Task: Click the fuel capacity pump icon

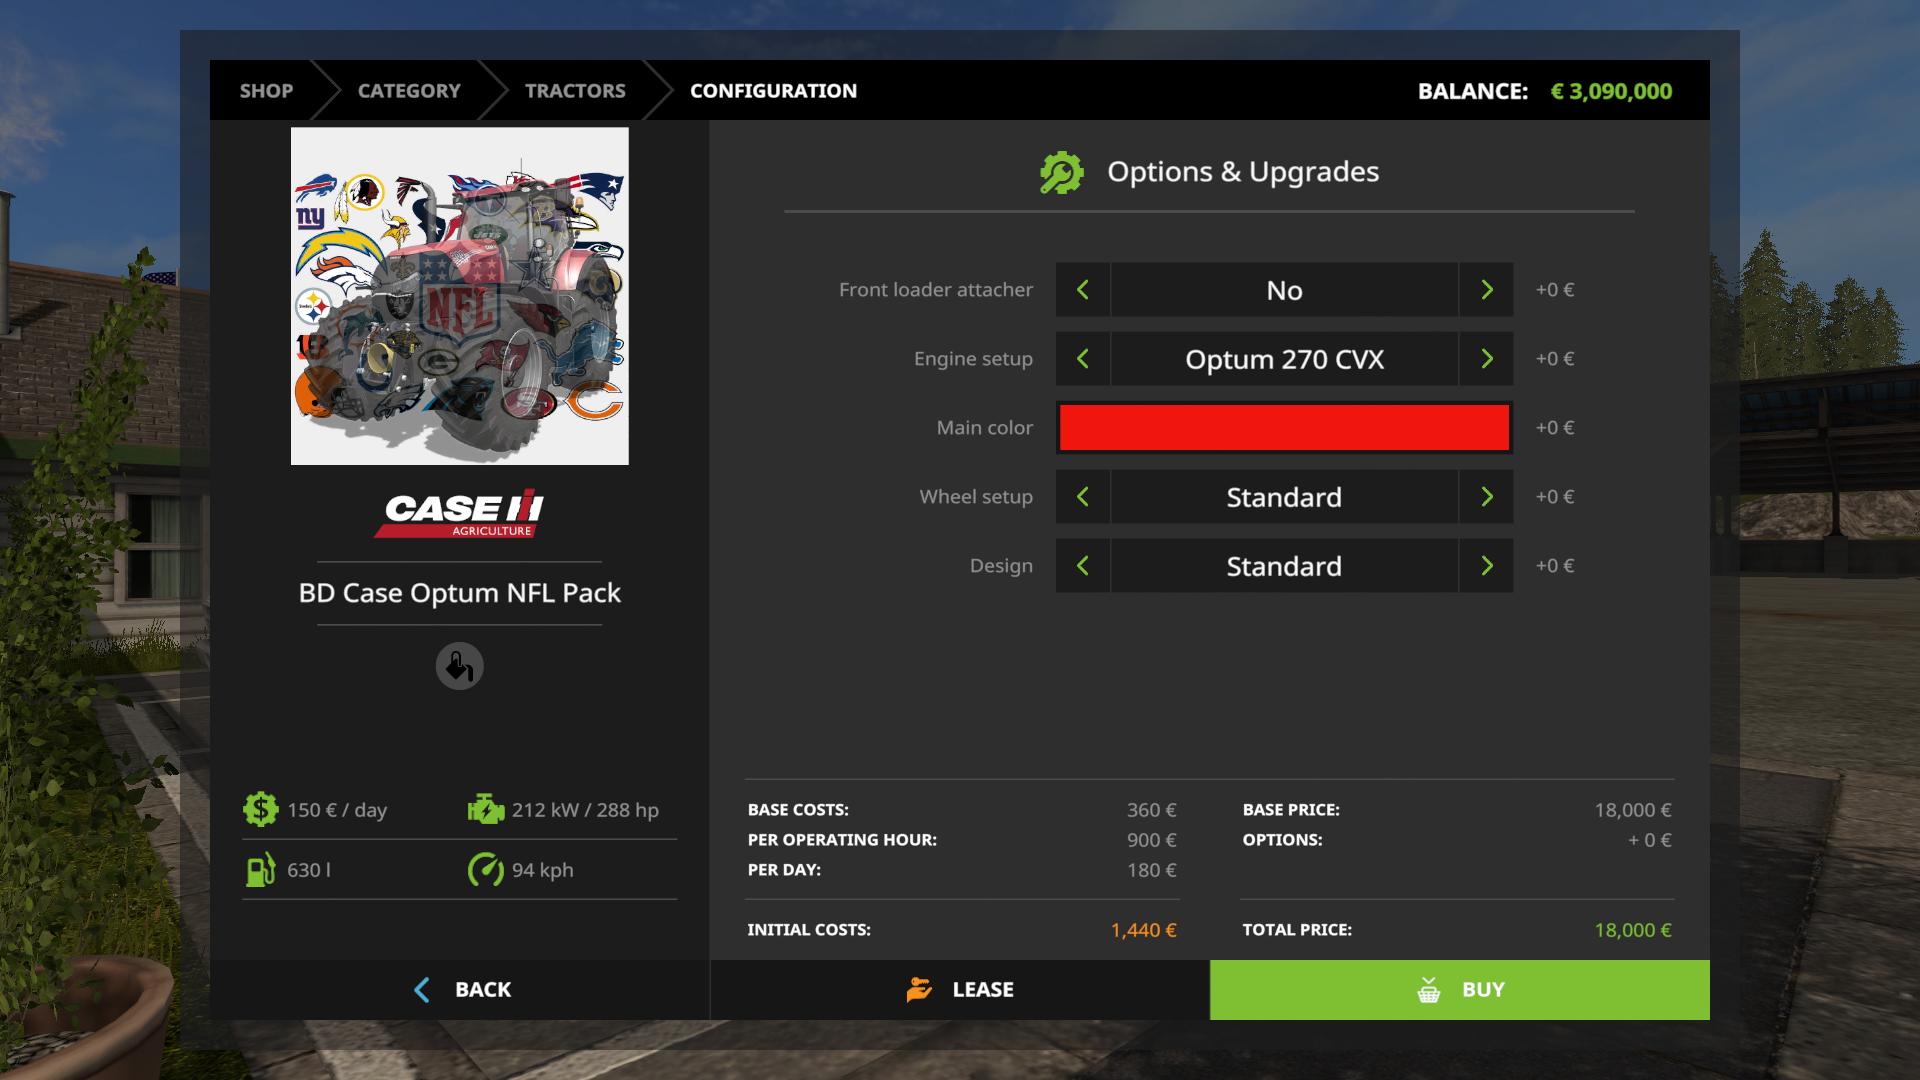Action: [x=260, y=870]
